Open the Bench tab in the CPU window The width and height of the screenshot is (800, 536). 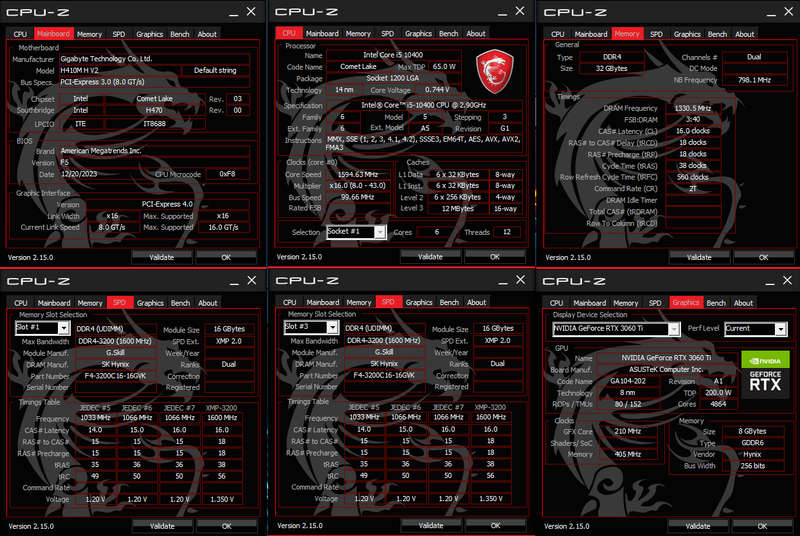point(448,33)
